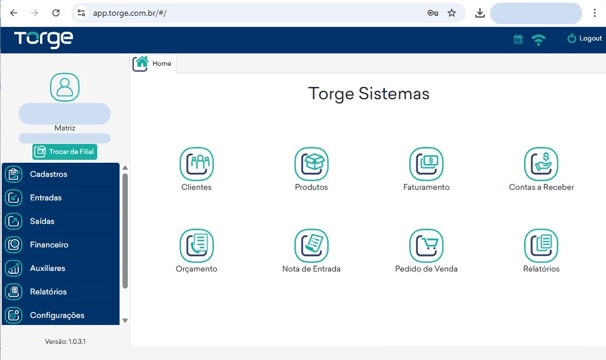606x360 pixels.
Task: Open the Saídas sidebar menu item
Action: point(61,221)
